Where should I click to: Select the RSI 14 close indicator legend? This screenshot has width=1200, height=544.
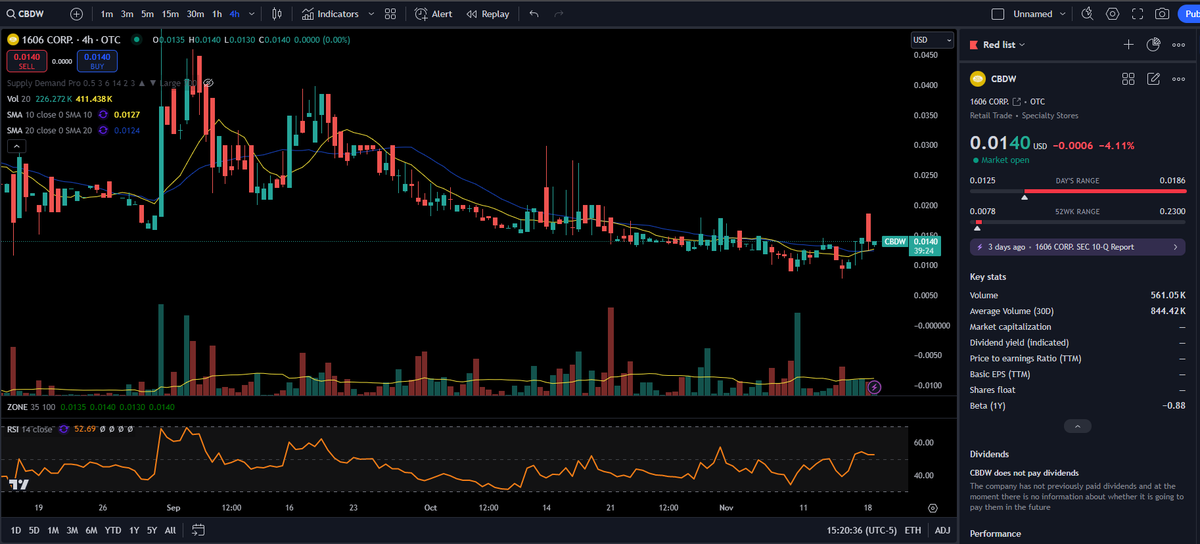pyautogui.click(x=32, y=429)
